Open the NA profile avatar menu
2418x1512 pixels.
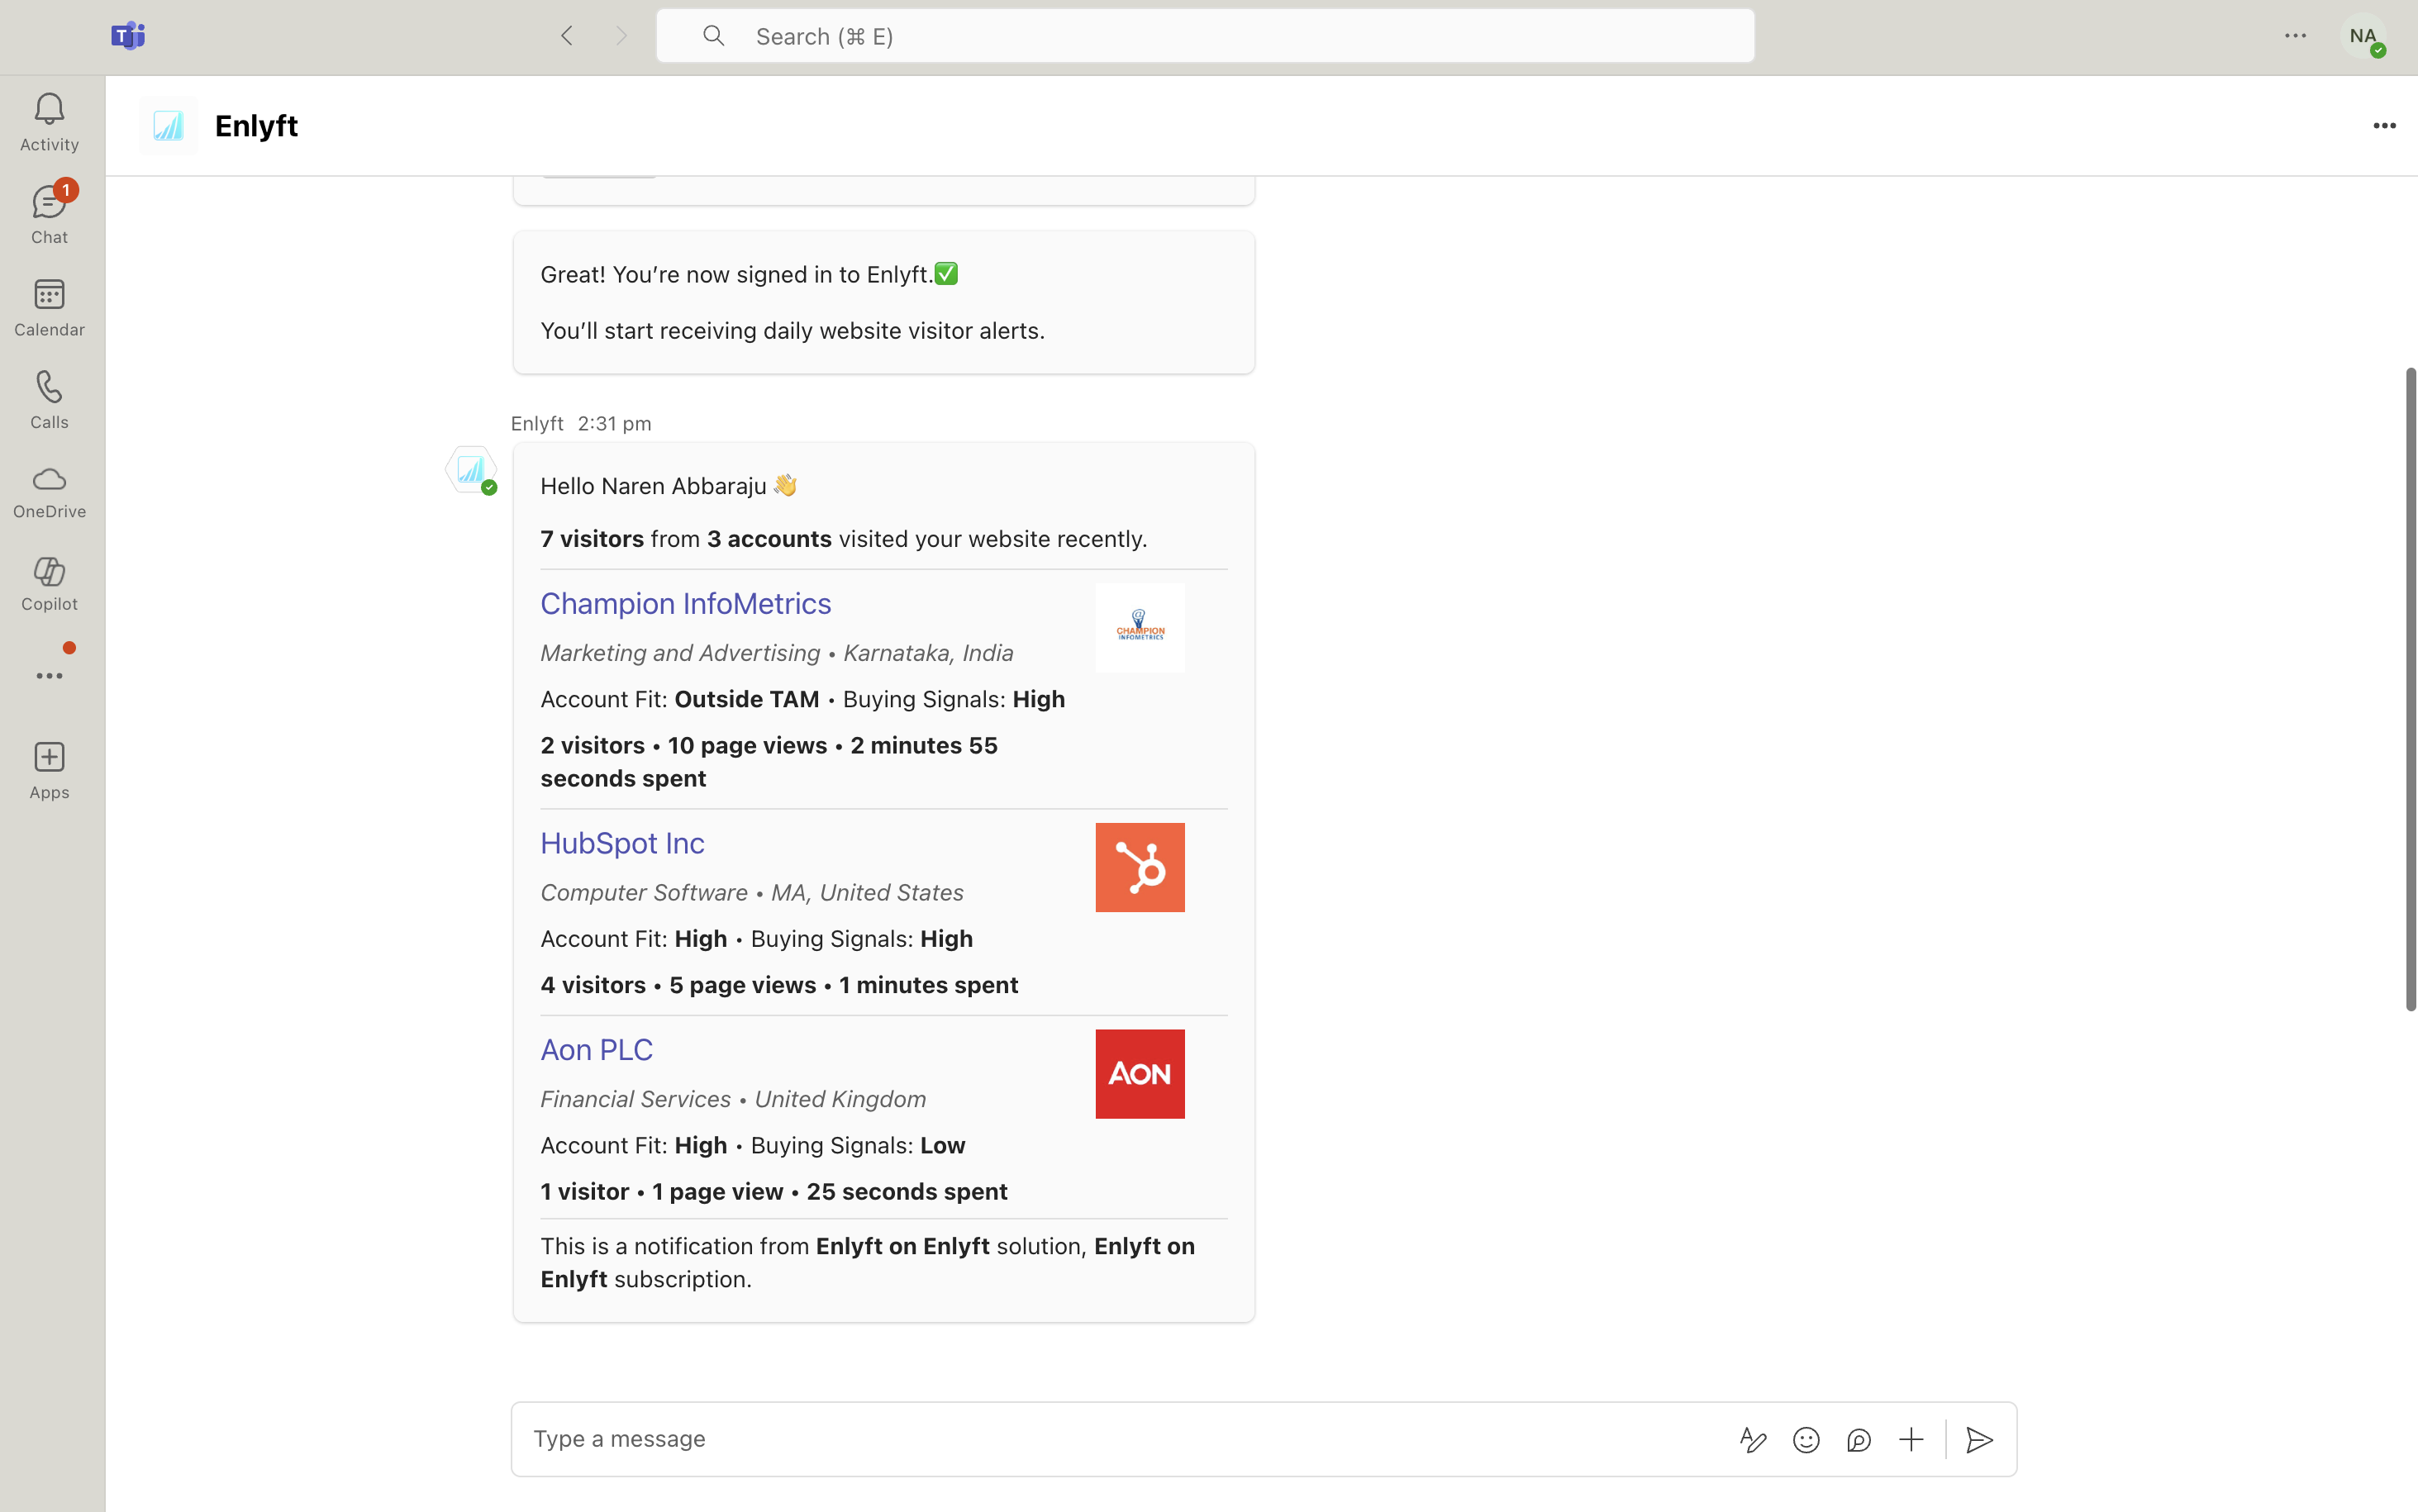[2364, 36]
